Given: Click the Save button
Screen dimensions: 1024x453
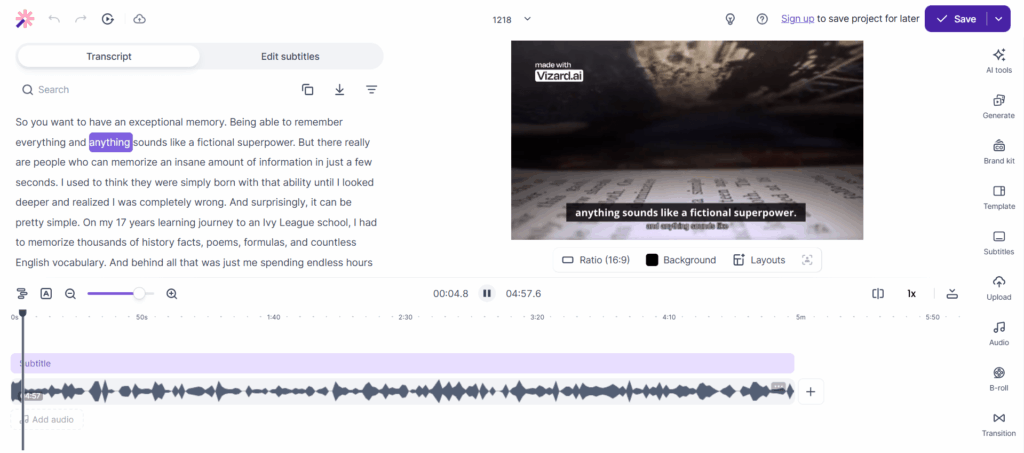Looking at the screenshot, I should pos(955,19).
